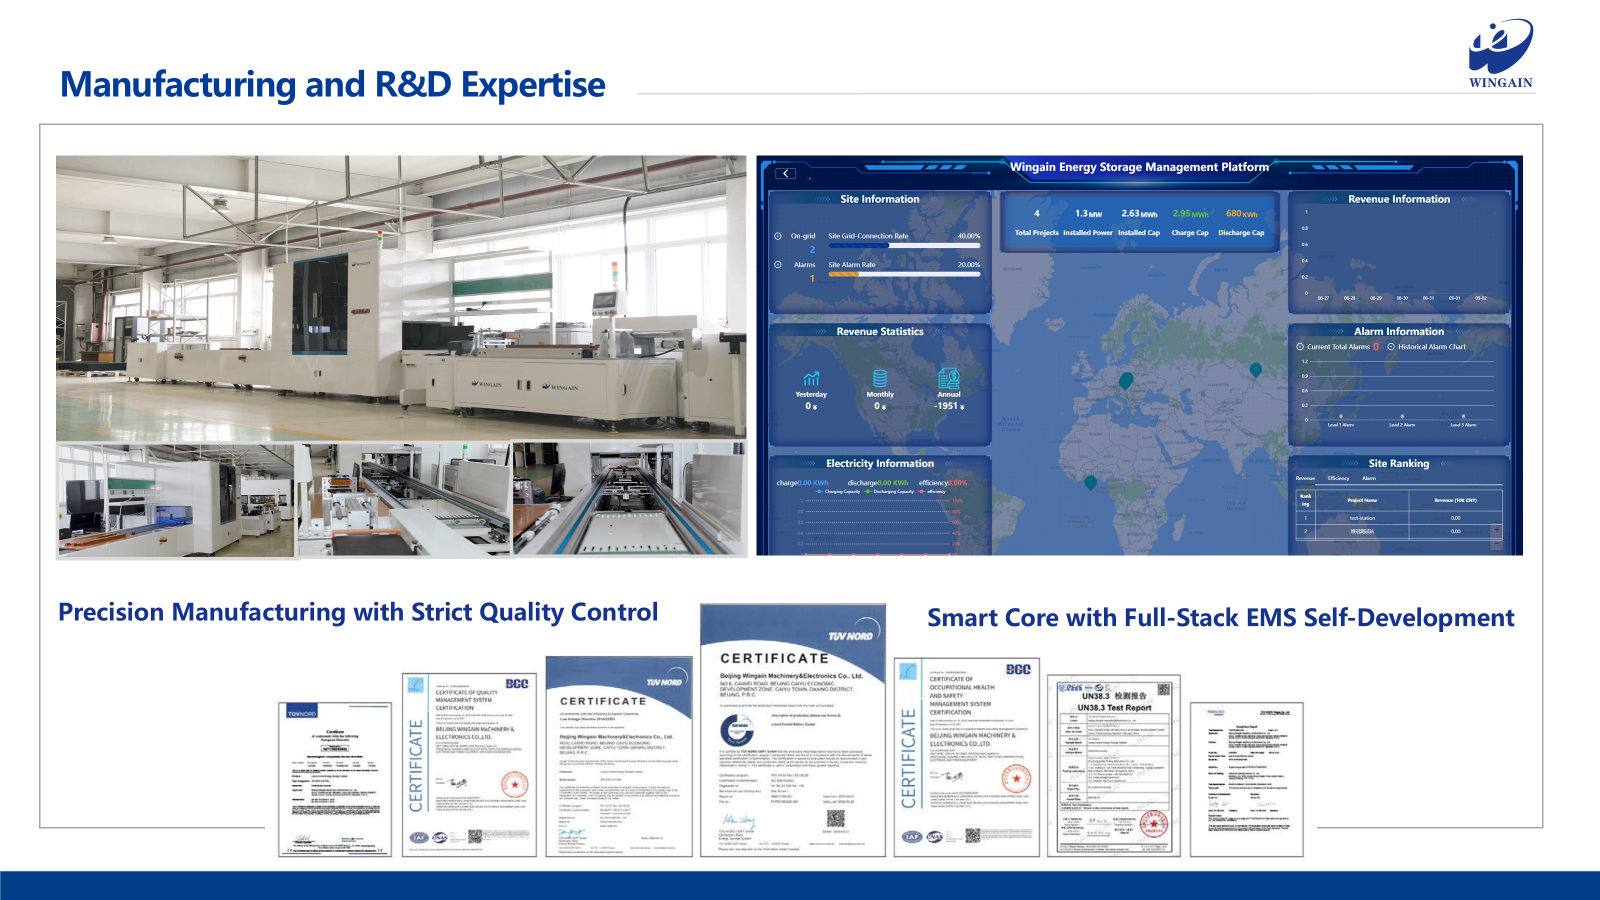
Task: Select the map pin over East Asia
Action: [x=1256, y=370]
